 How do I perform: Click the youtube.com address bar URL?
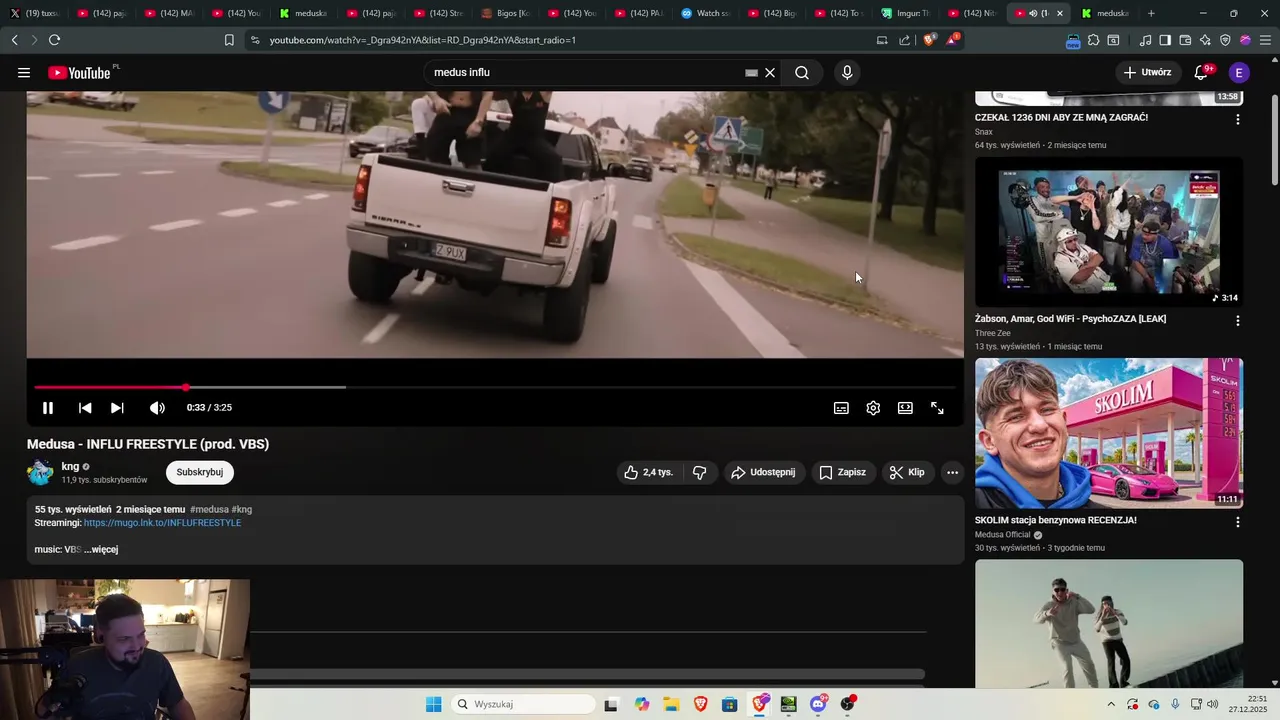(422, 40)
